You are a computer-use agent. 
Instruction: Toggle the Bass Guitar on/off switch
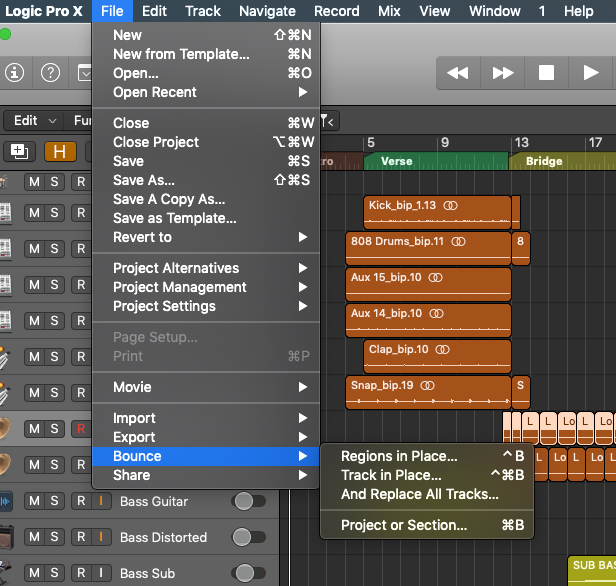click(249, 502)
